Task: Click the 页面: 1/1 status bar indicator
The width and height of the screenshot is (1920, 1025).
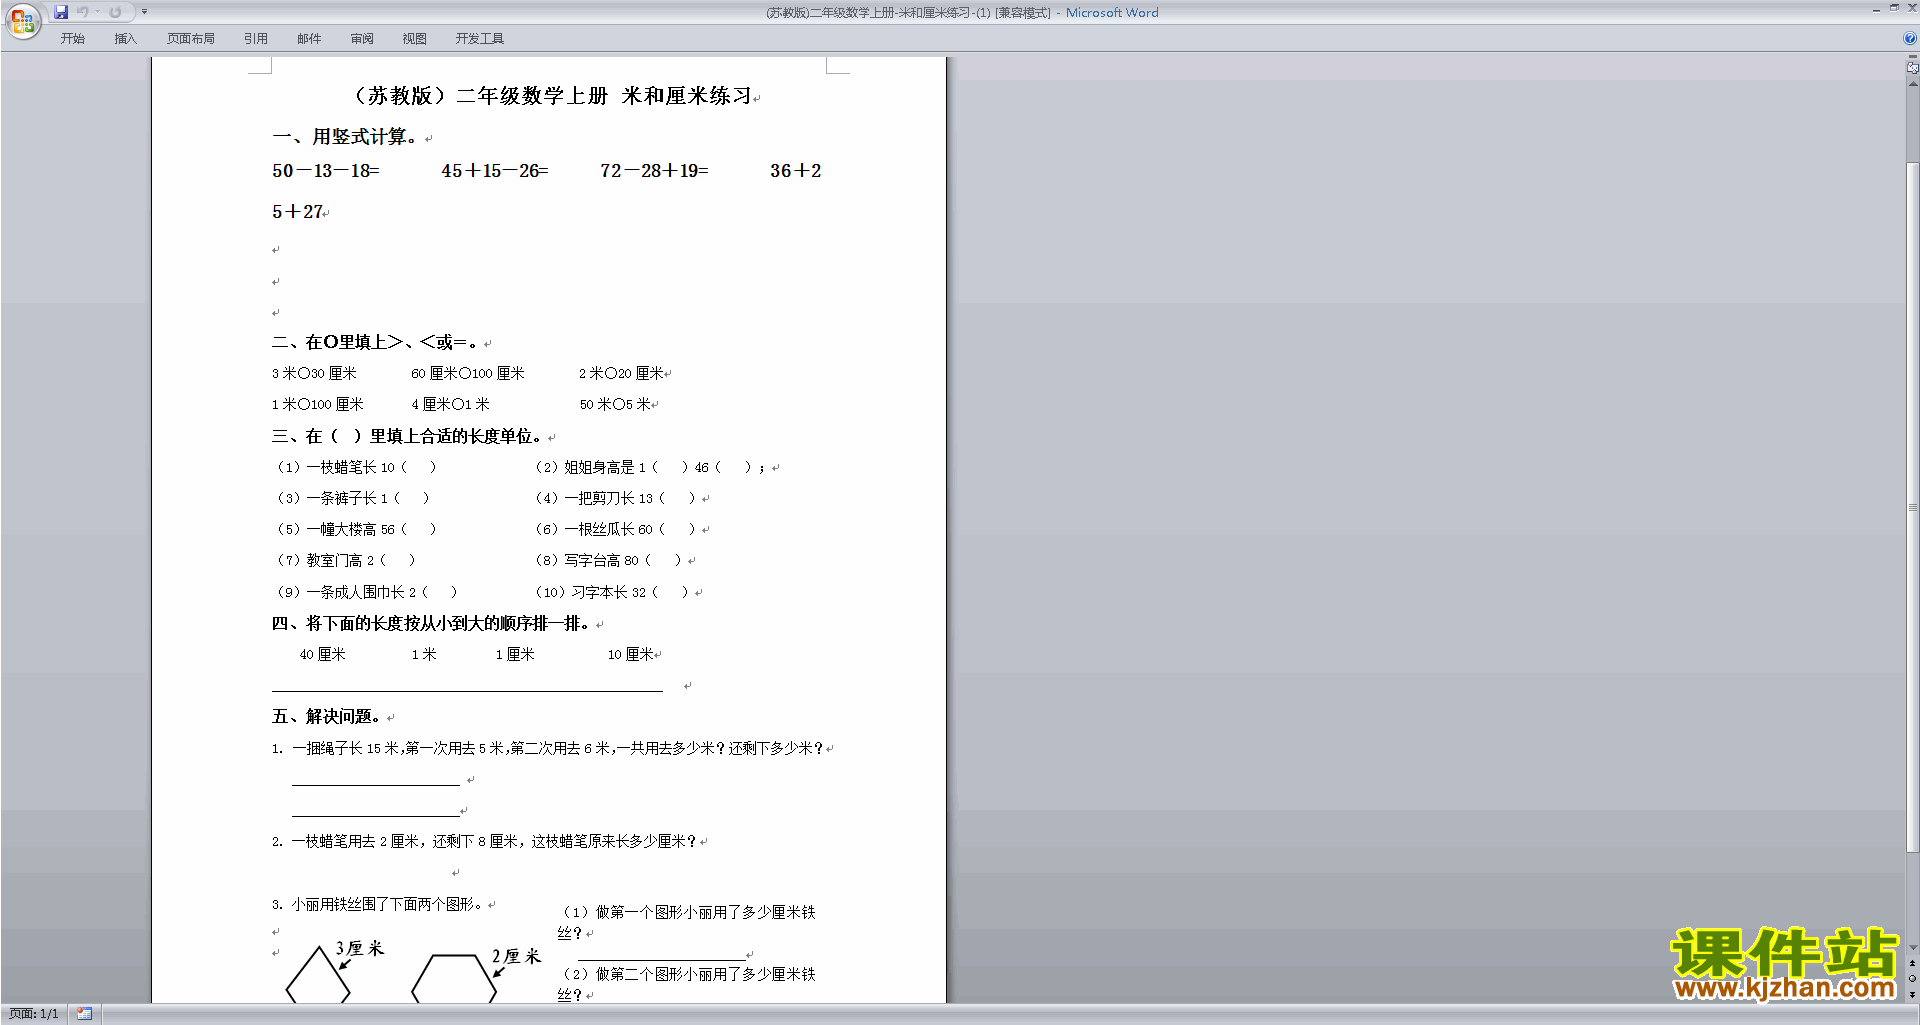Action: 34,1014
